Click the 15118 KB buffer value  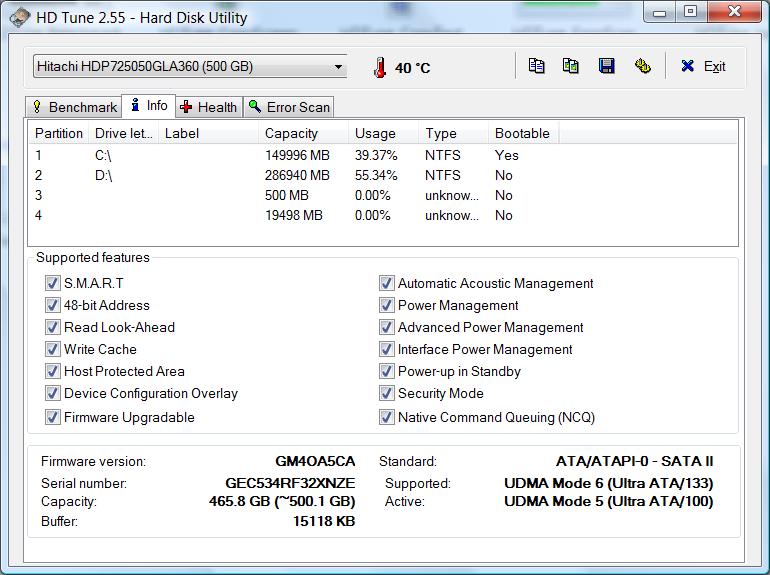pos(324,521)
